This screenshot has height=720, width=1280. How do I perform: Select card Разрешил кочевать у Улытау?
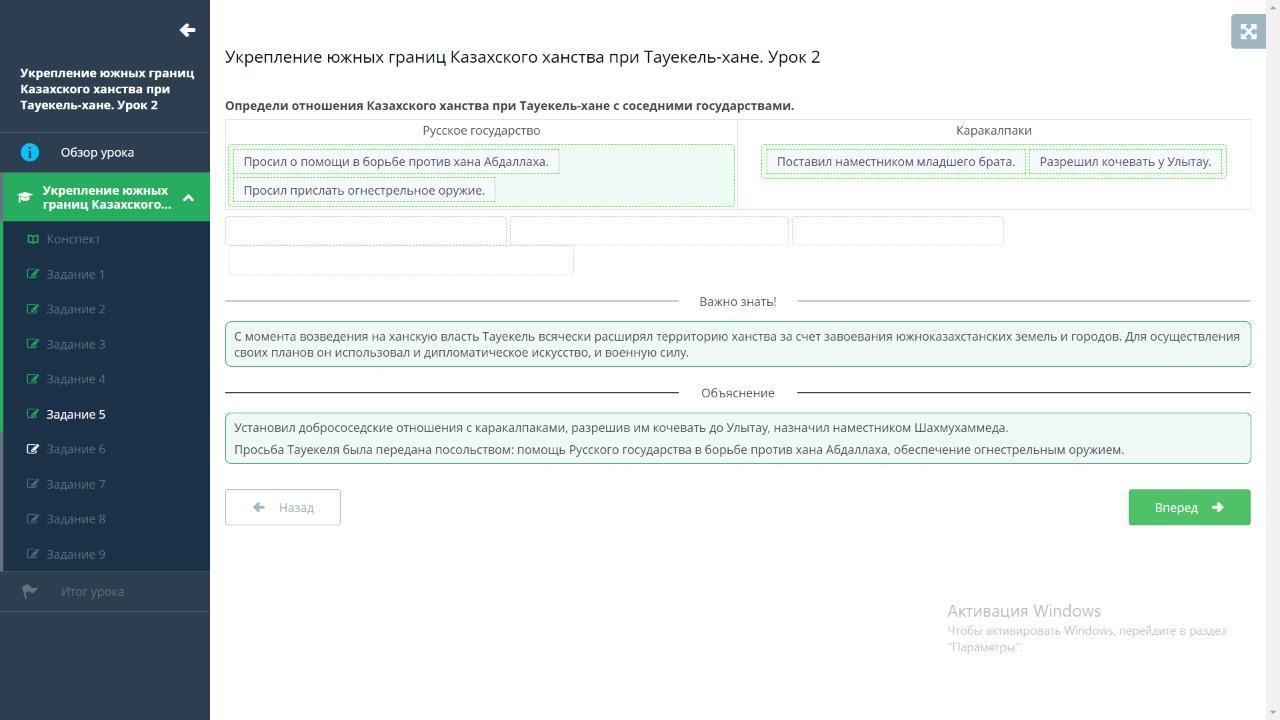1125,161
